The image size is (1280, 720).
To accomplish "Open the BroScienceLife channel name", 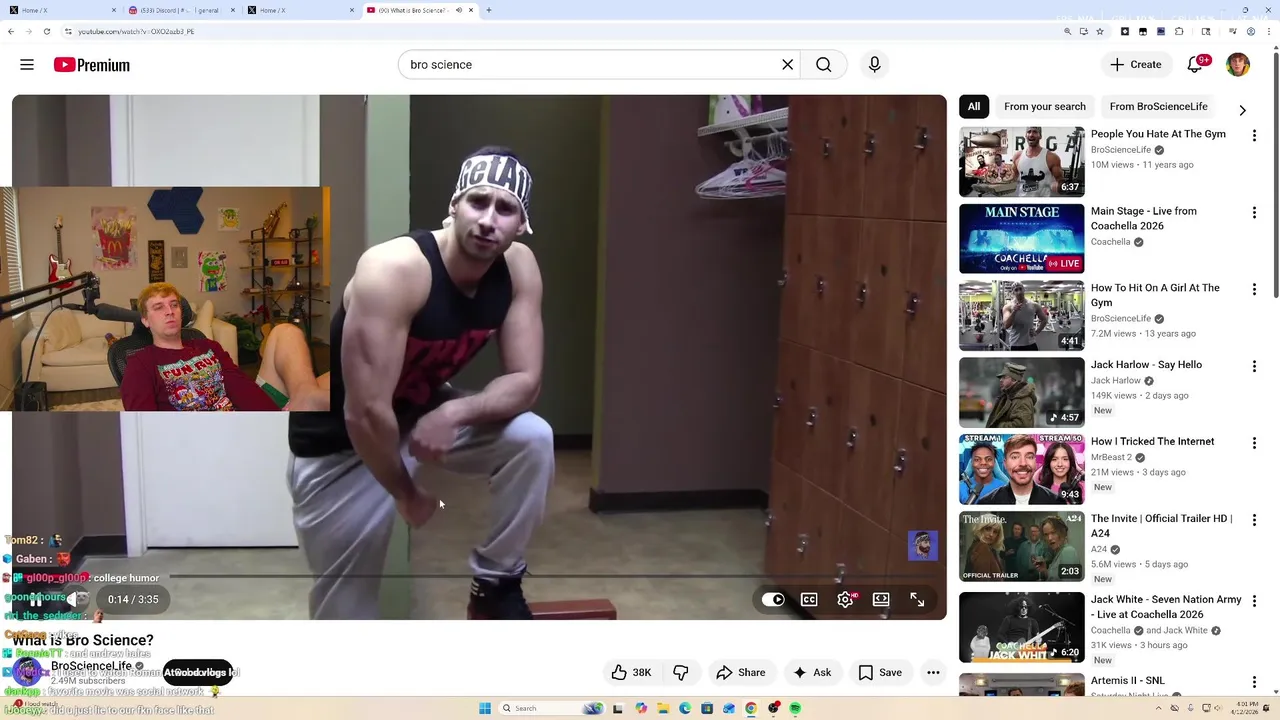I will click(x=91, y=666).
